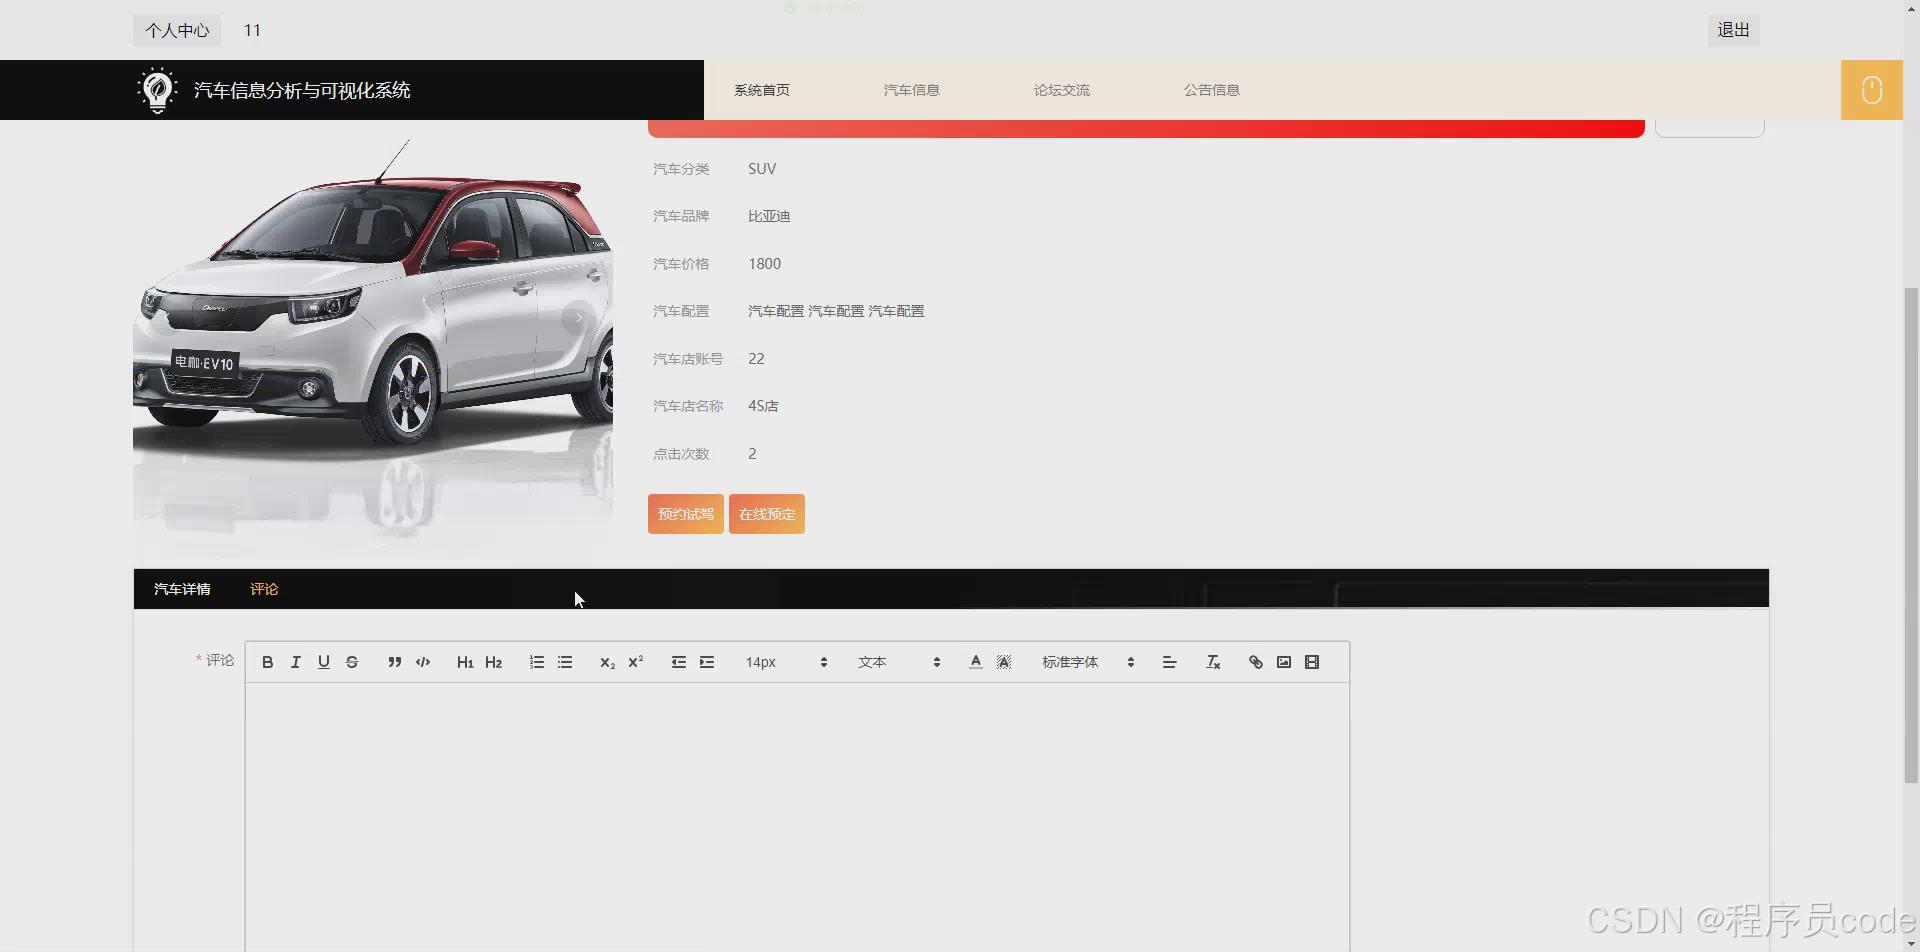Open 个人中心 link
This screenshot has width=1920, height=952.
click(177, 30)
